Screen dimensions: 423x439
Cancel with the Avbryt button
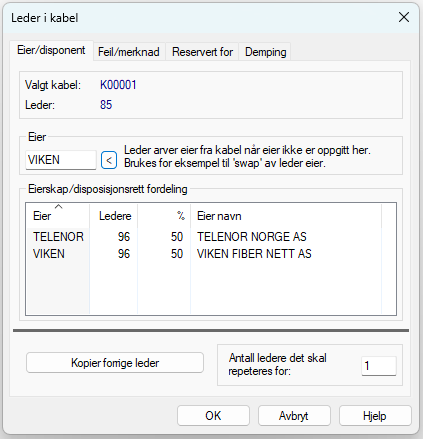(x=294, y=416)
